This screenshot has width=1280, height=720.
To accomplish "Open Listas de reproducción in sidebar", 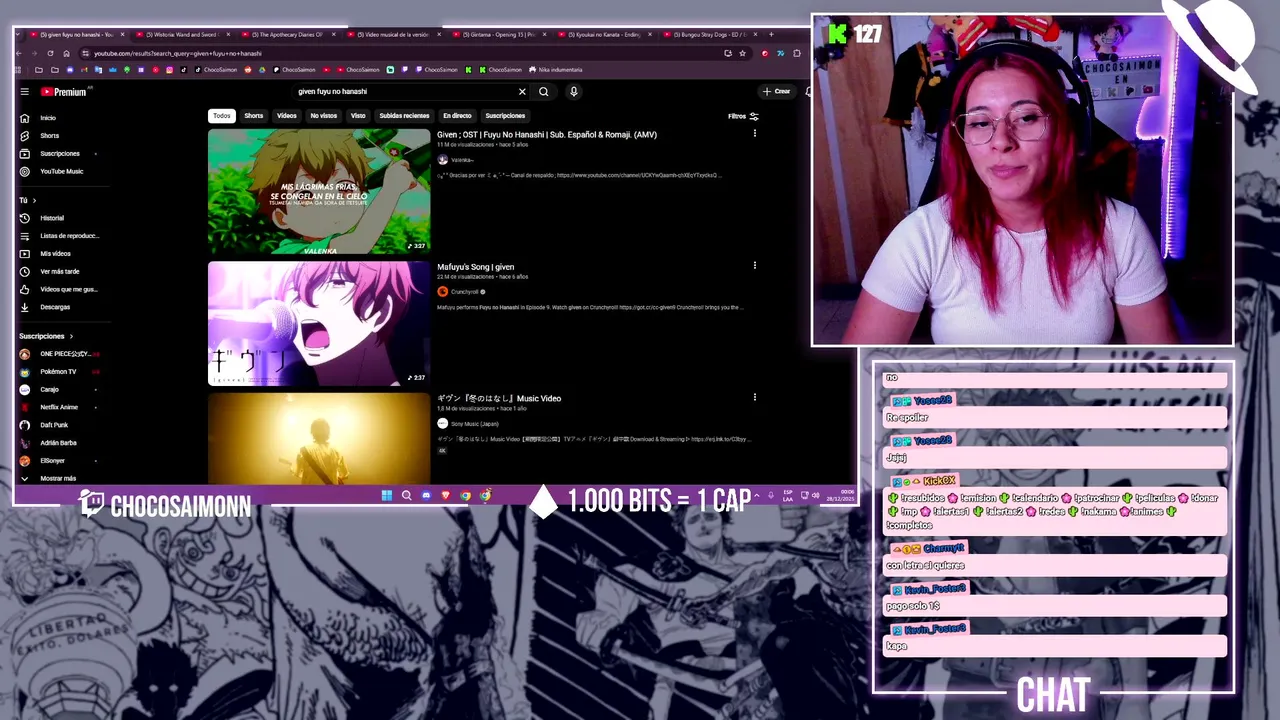I will click(x=60, y=236).
